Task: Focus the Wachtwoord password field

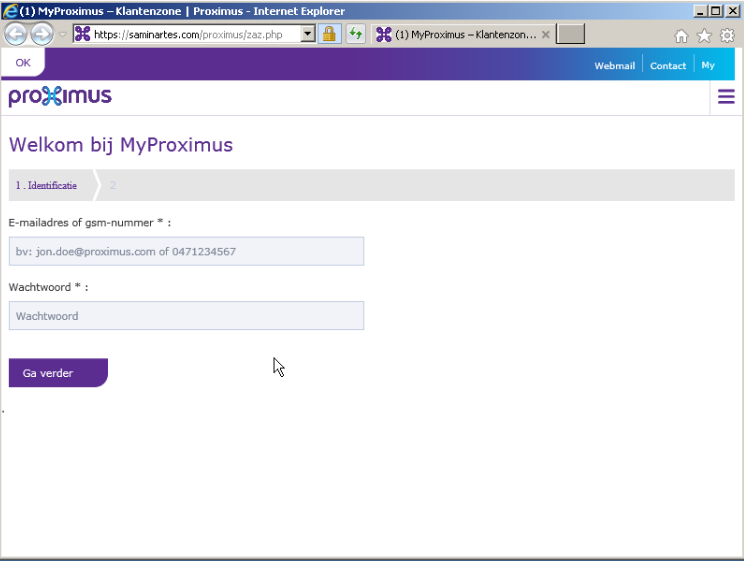Action: 186,316
